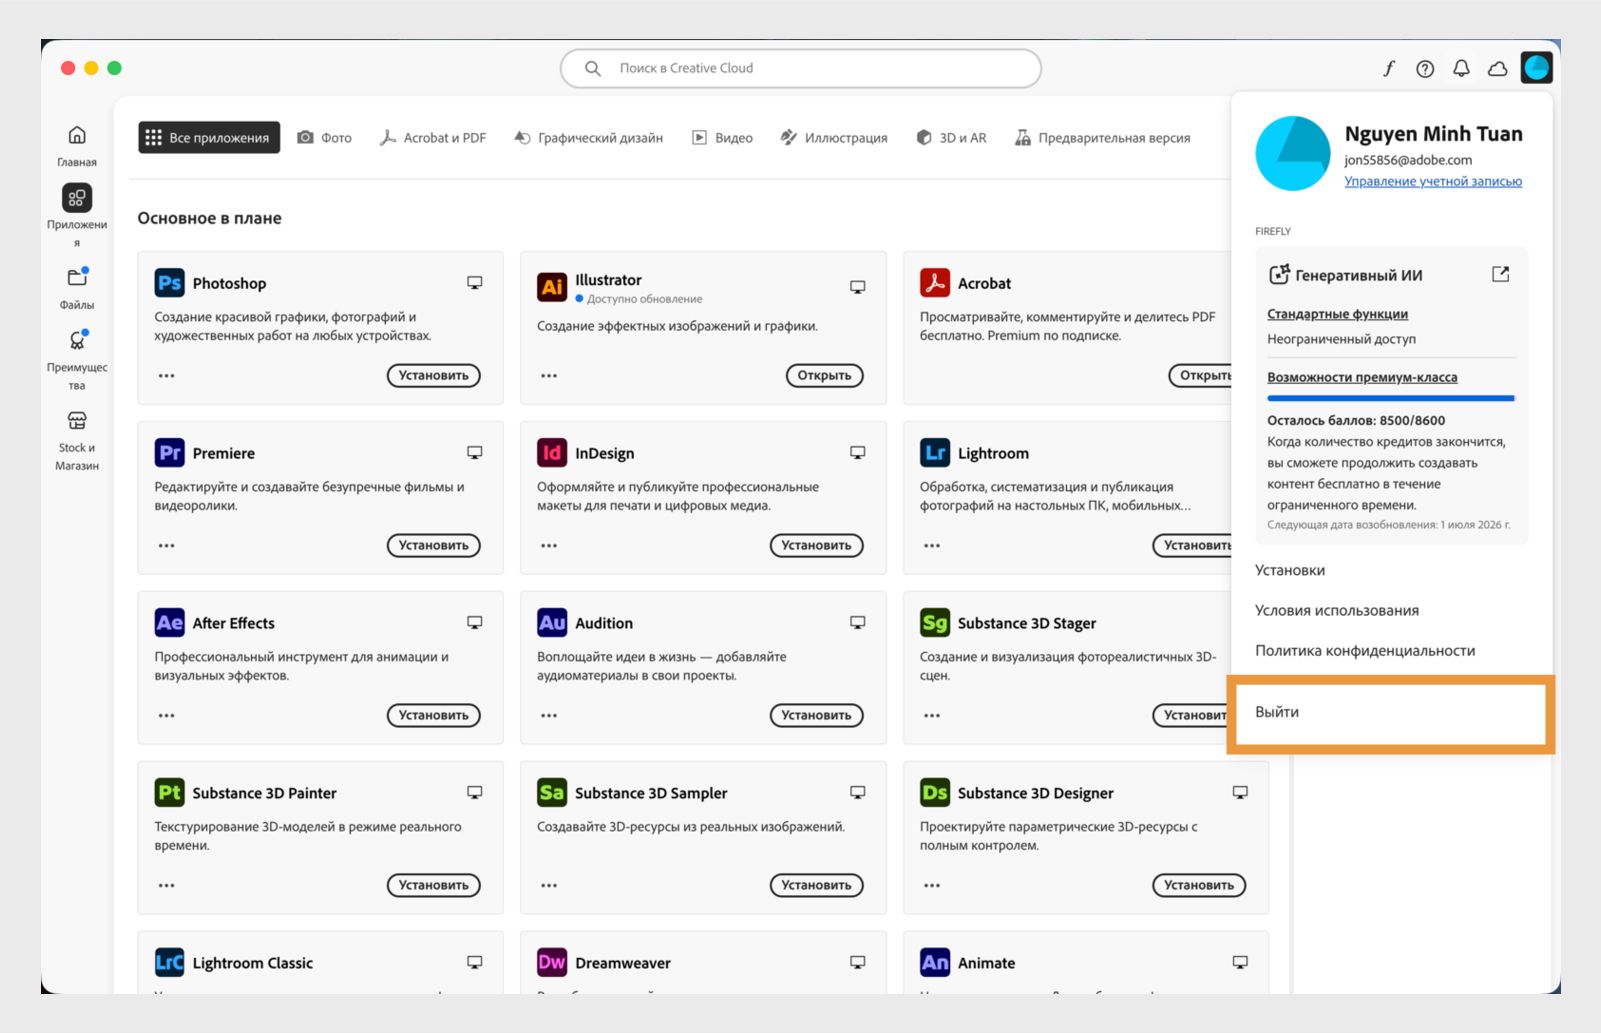Click the large profile picture in account panel
This screenshot has width=1601, height=1034.
pos(1293,153)
